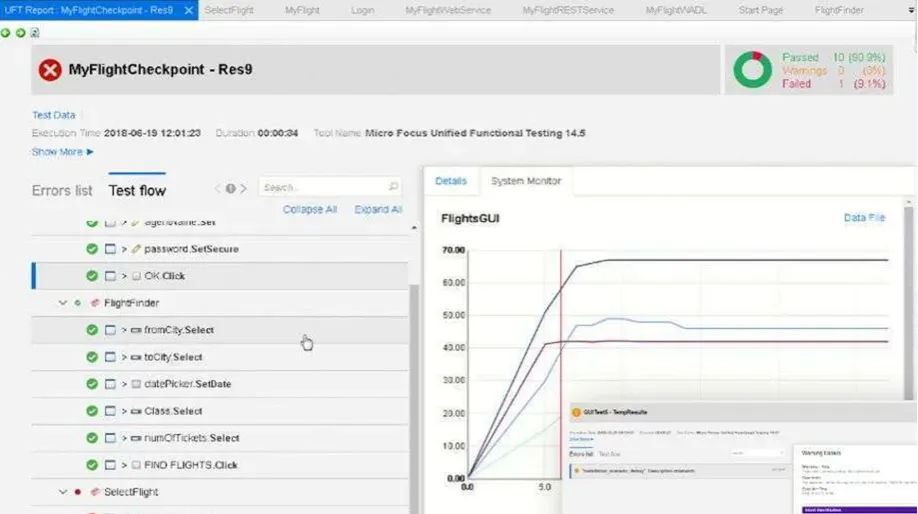Screen dimensions: 918x514
Task: Close the UFT Report tab
Action: point(189,10)
